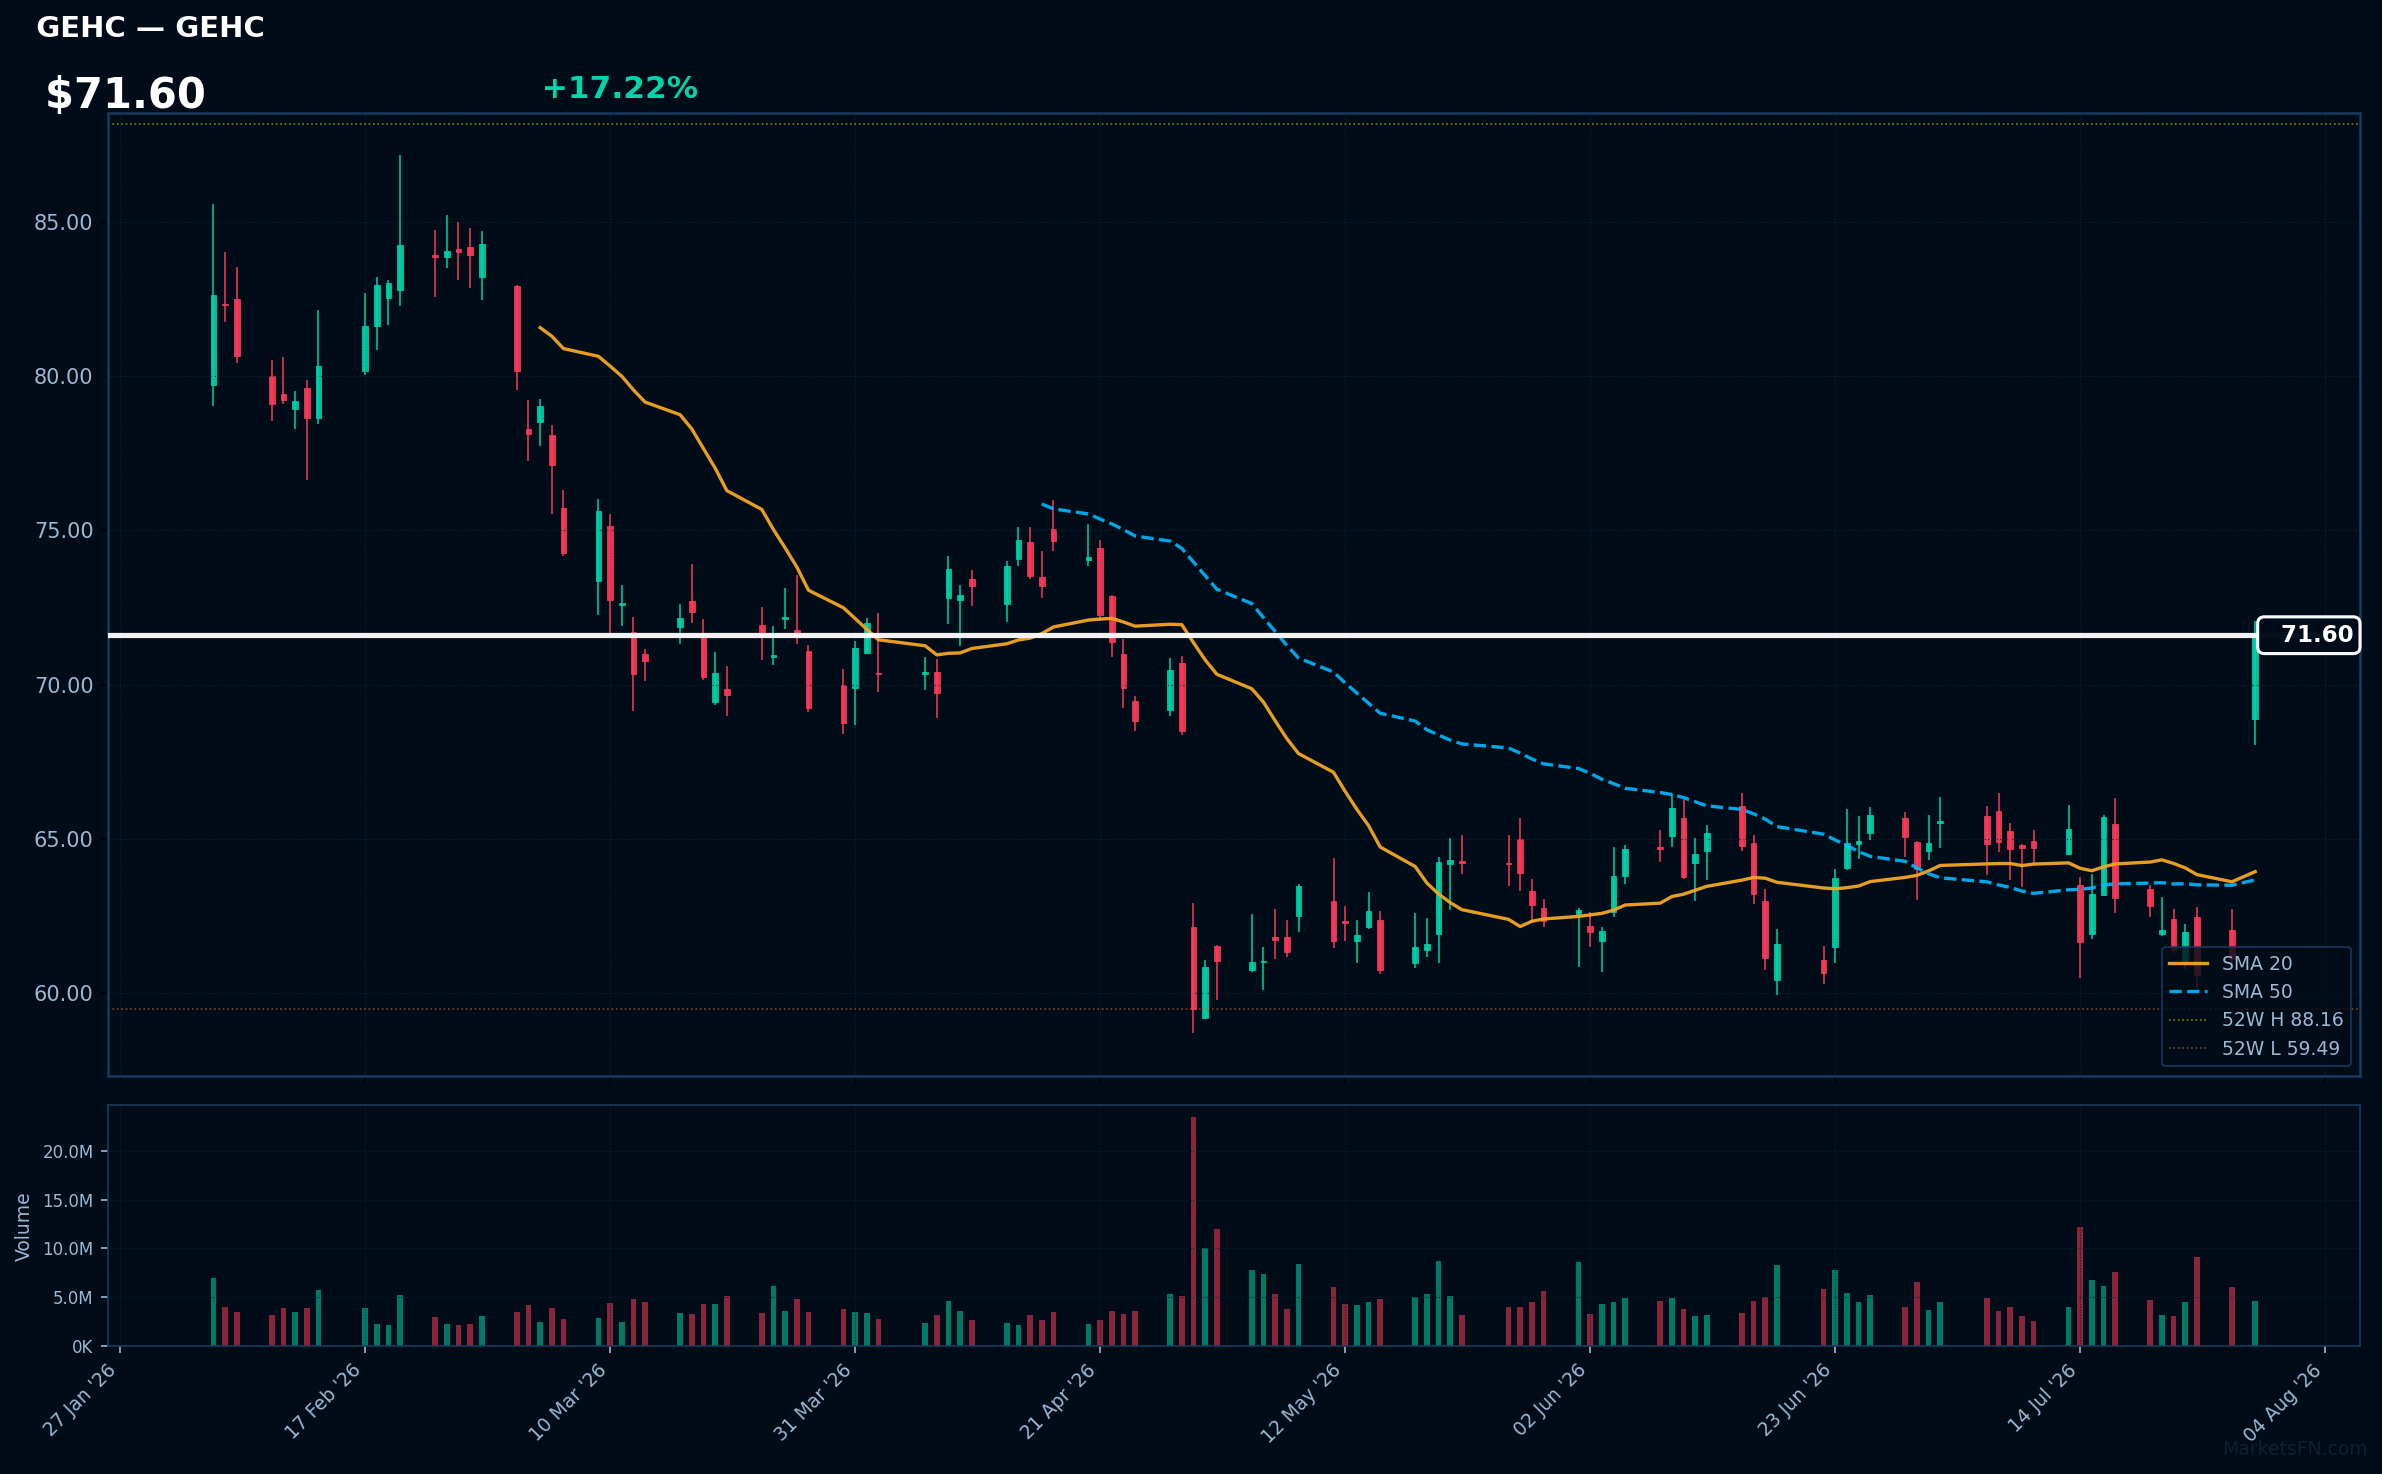Click the 0K volume axis label
Viewport: 2382px width, 1474px height.
(x=82, y=1346)
